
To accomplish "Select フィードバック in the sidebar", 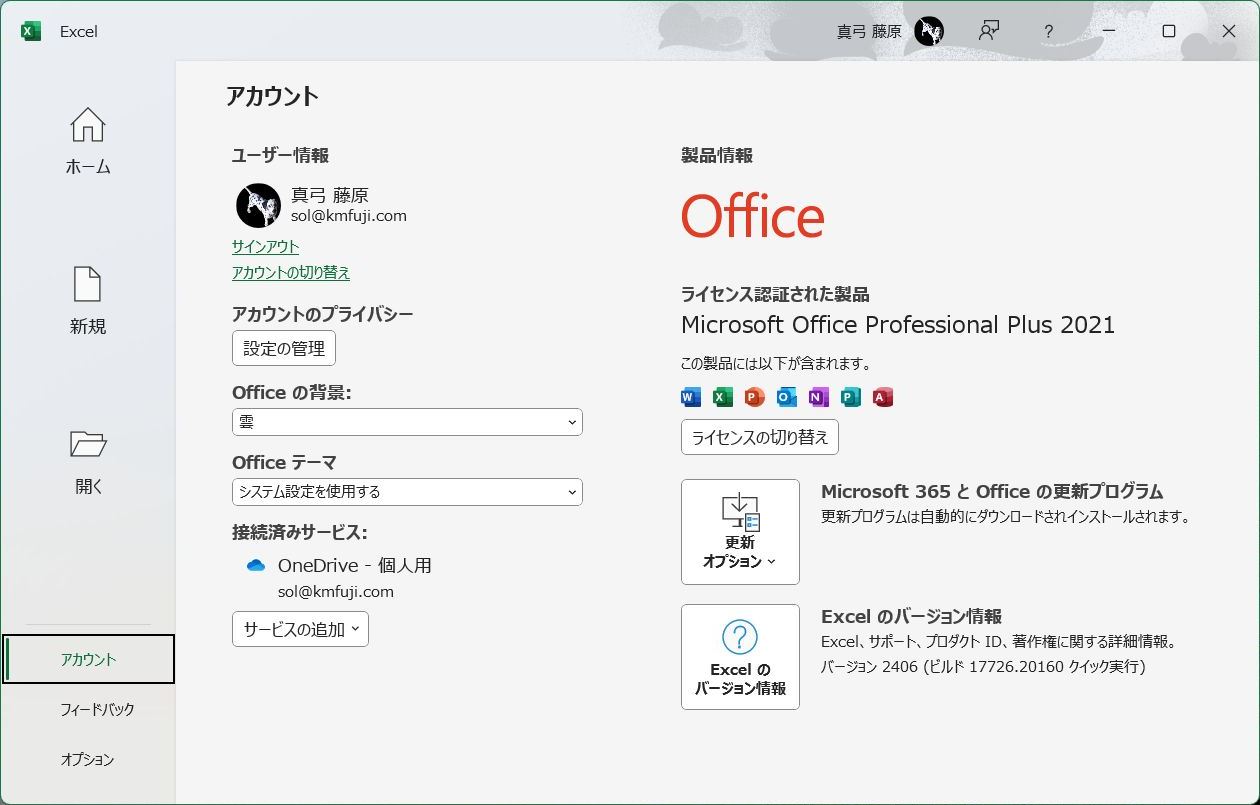I will click(97, 709).
